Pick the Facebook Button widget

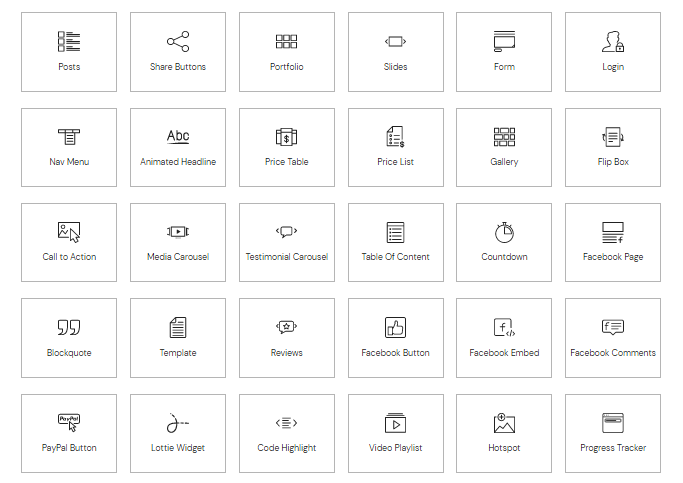point(396,338)
